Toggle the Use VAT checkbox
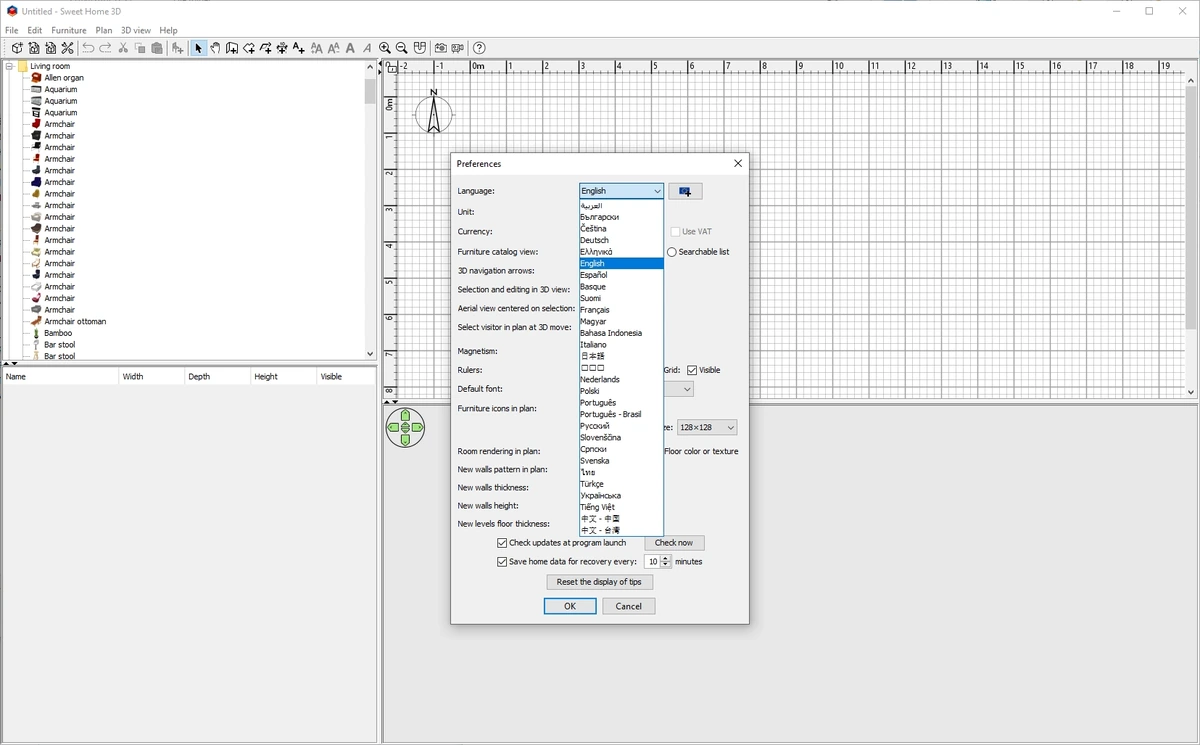This screenshot has height=745, width=1200. pos(675,232)
